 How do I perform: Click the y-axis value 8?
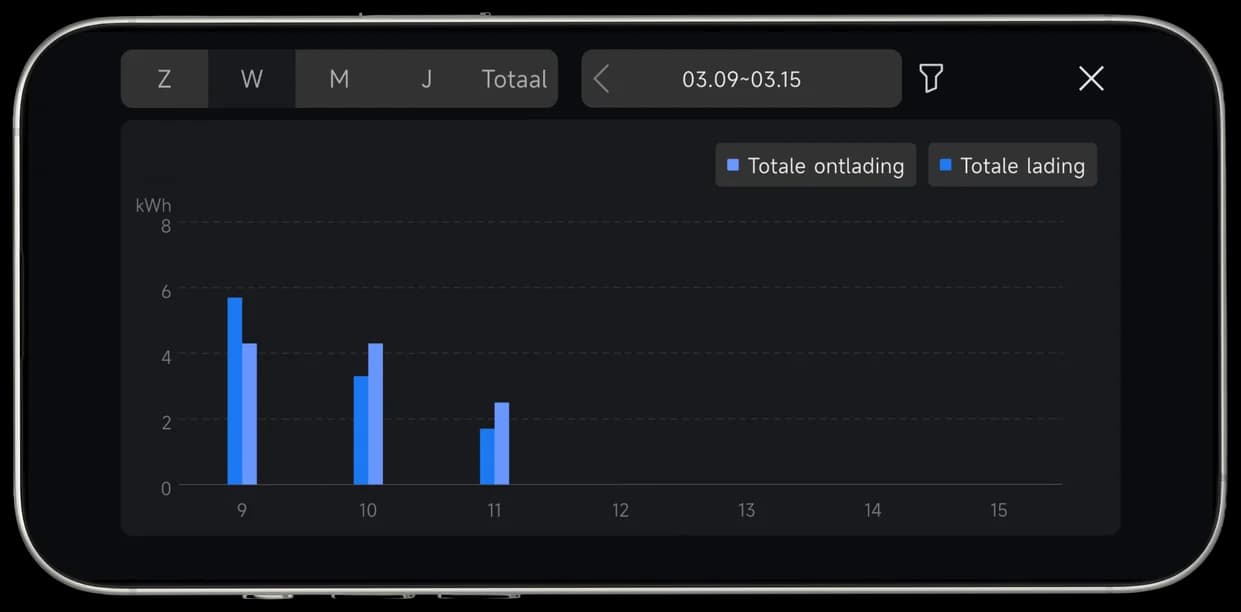click(x=166, y=225)
